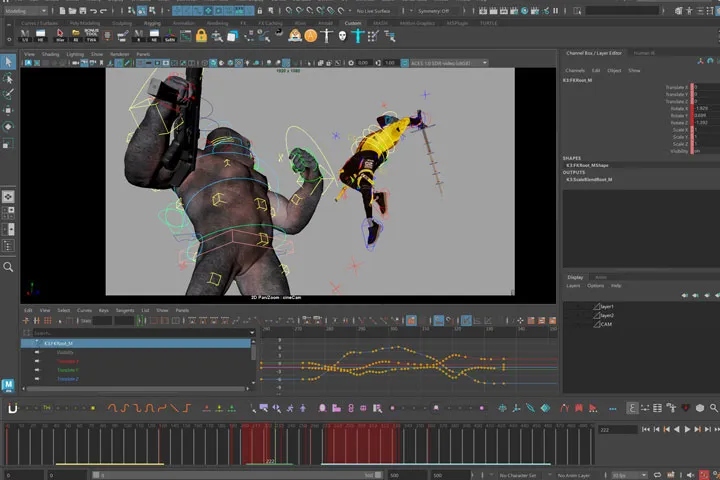Viewport: 720px width, 480px height.
Task: Click the Bonus Tool shelf icon
Action: pos(91,35)
